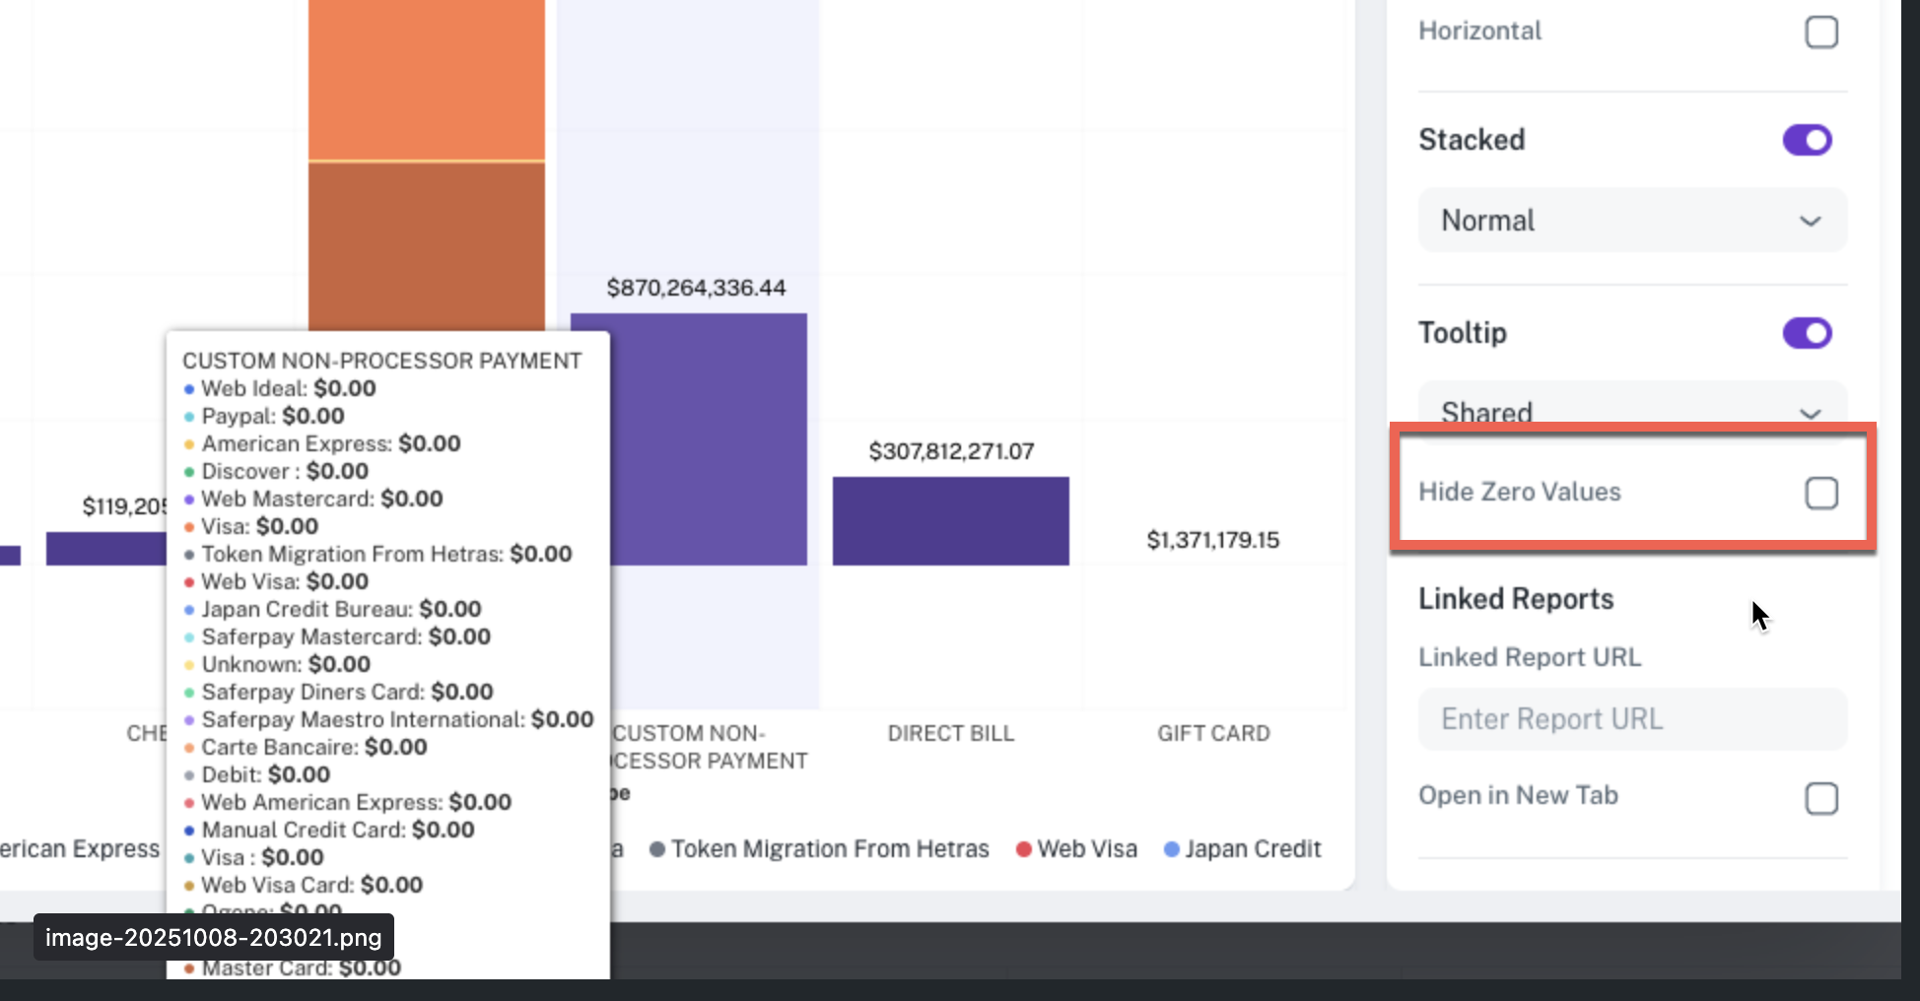The height and width of the screenshot is (1001, 1920).
Task: Click the gray Token Migration legend dot
Action: click(x=658, y=850)
